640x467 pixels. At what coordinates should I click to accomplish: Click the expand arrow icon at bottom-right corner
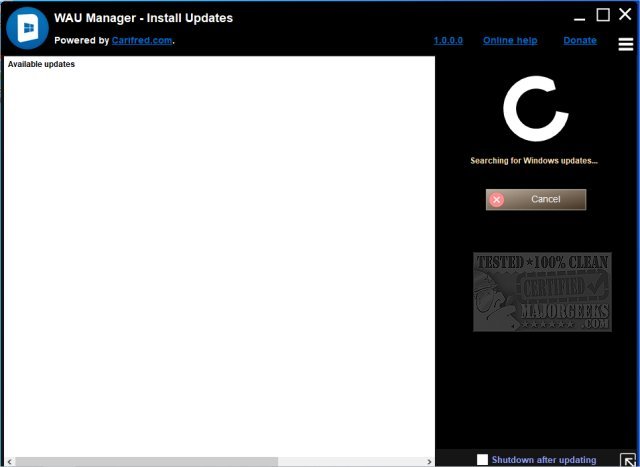pos(628,460)
